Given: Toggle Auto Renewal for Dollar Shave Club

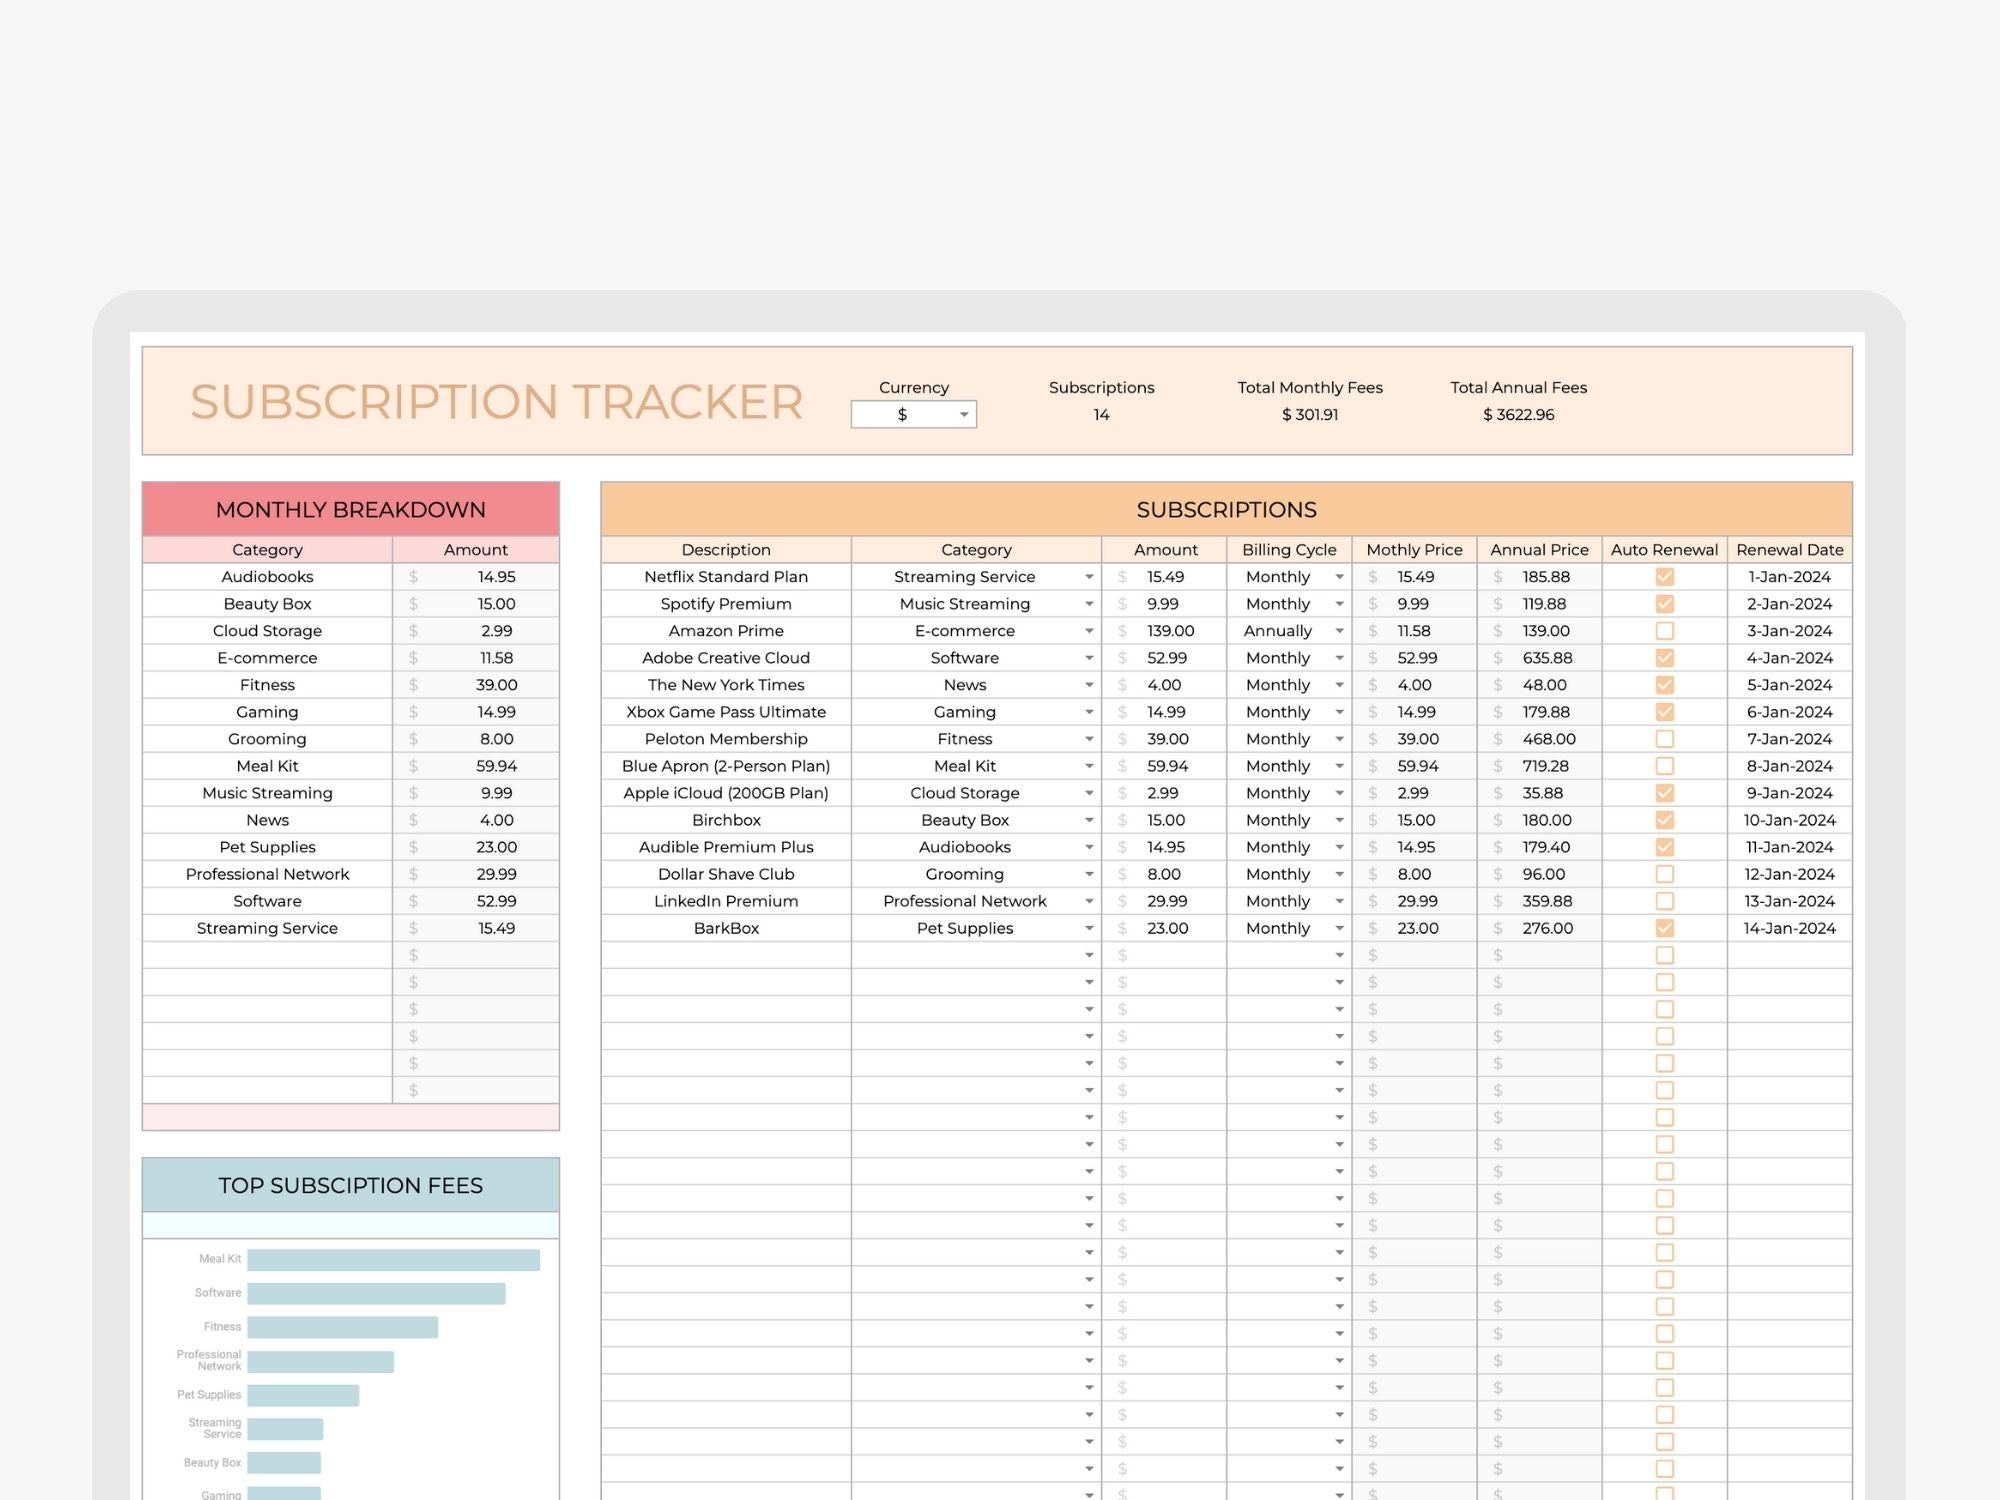Looking at the screenshot, I should point(1664,874).
